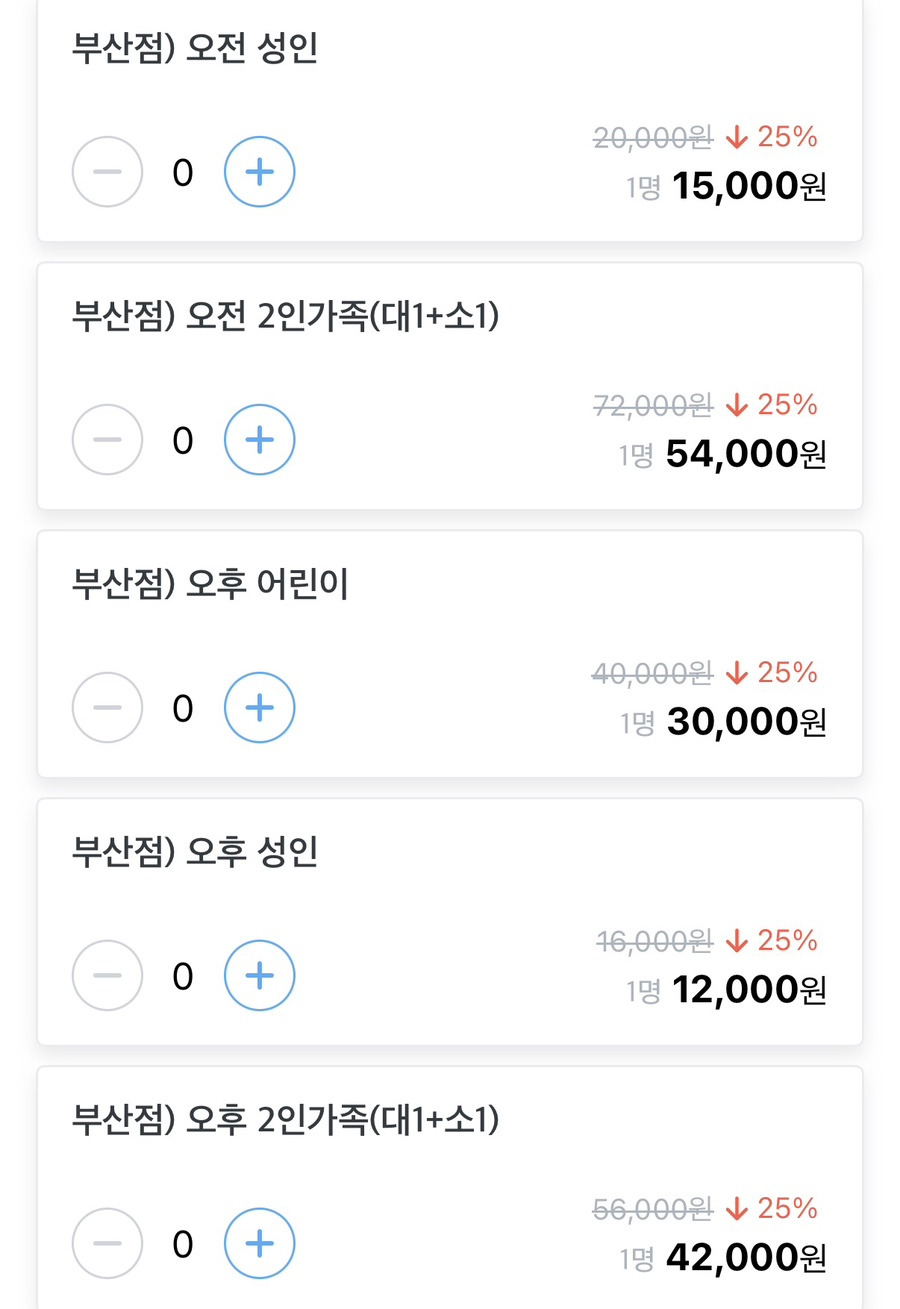Decrease 오후 어린이 ticket count
Image resolution: width=900 pixels, height=1309 pixels.
coord(107,708)
